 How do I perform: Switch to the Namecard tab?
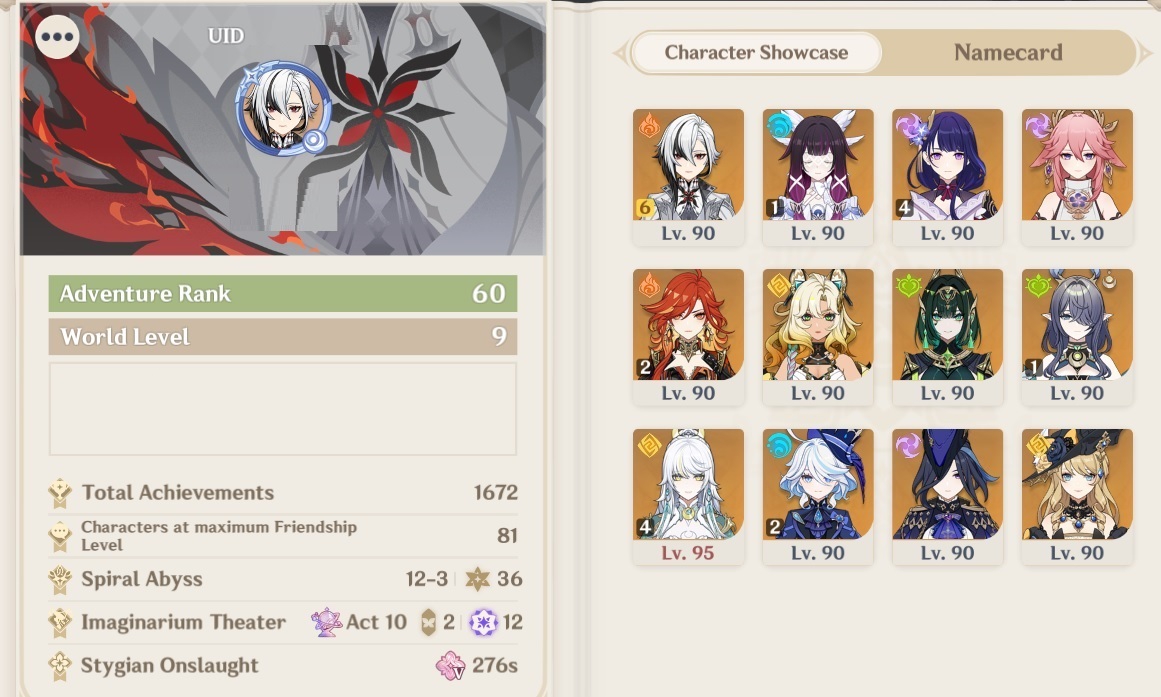pos(1008,53)
